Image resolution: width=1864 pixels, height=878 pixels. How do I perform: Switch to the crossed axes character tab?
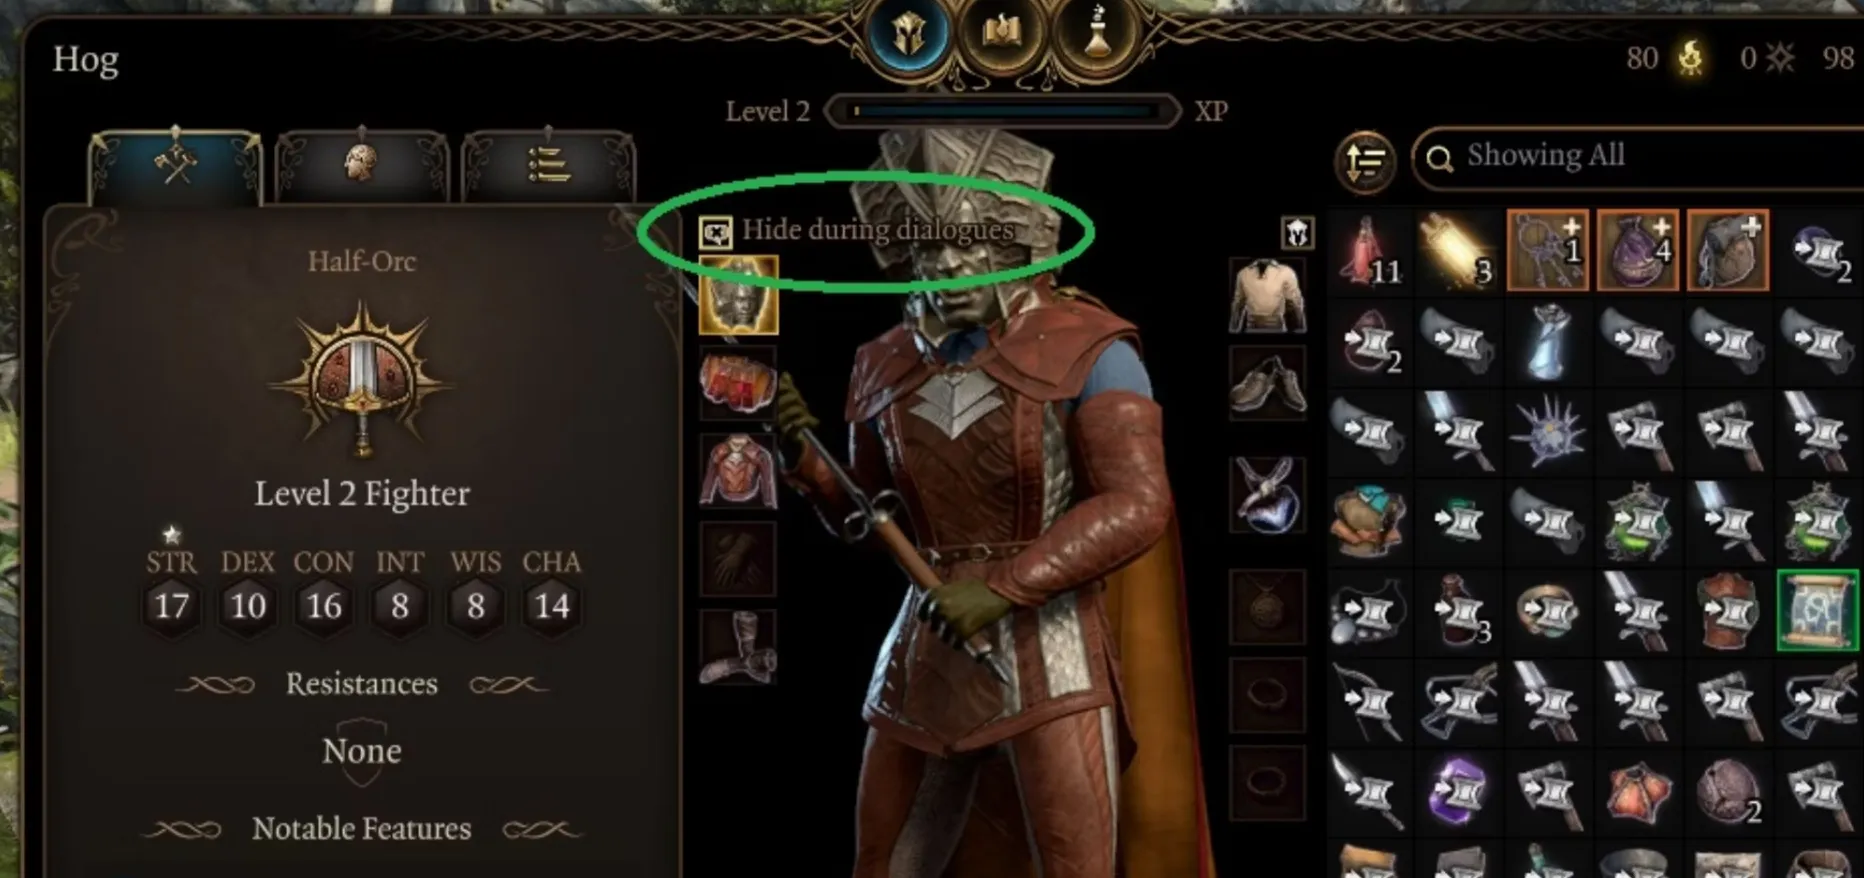pyautogui.click(x=176, y=166)
